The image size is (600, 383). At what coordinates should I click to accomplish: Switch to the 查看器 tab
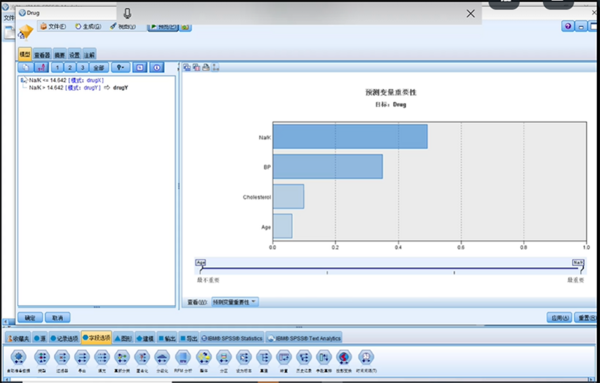click(42, 55)
